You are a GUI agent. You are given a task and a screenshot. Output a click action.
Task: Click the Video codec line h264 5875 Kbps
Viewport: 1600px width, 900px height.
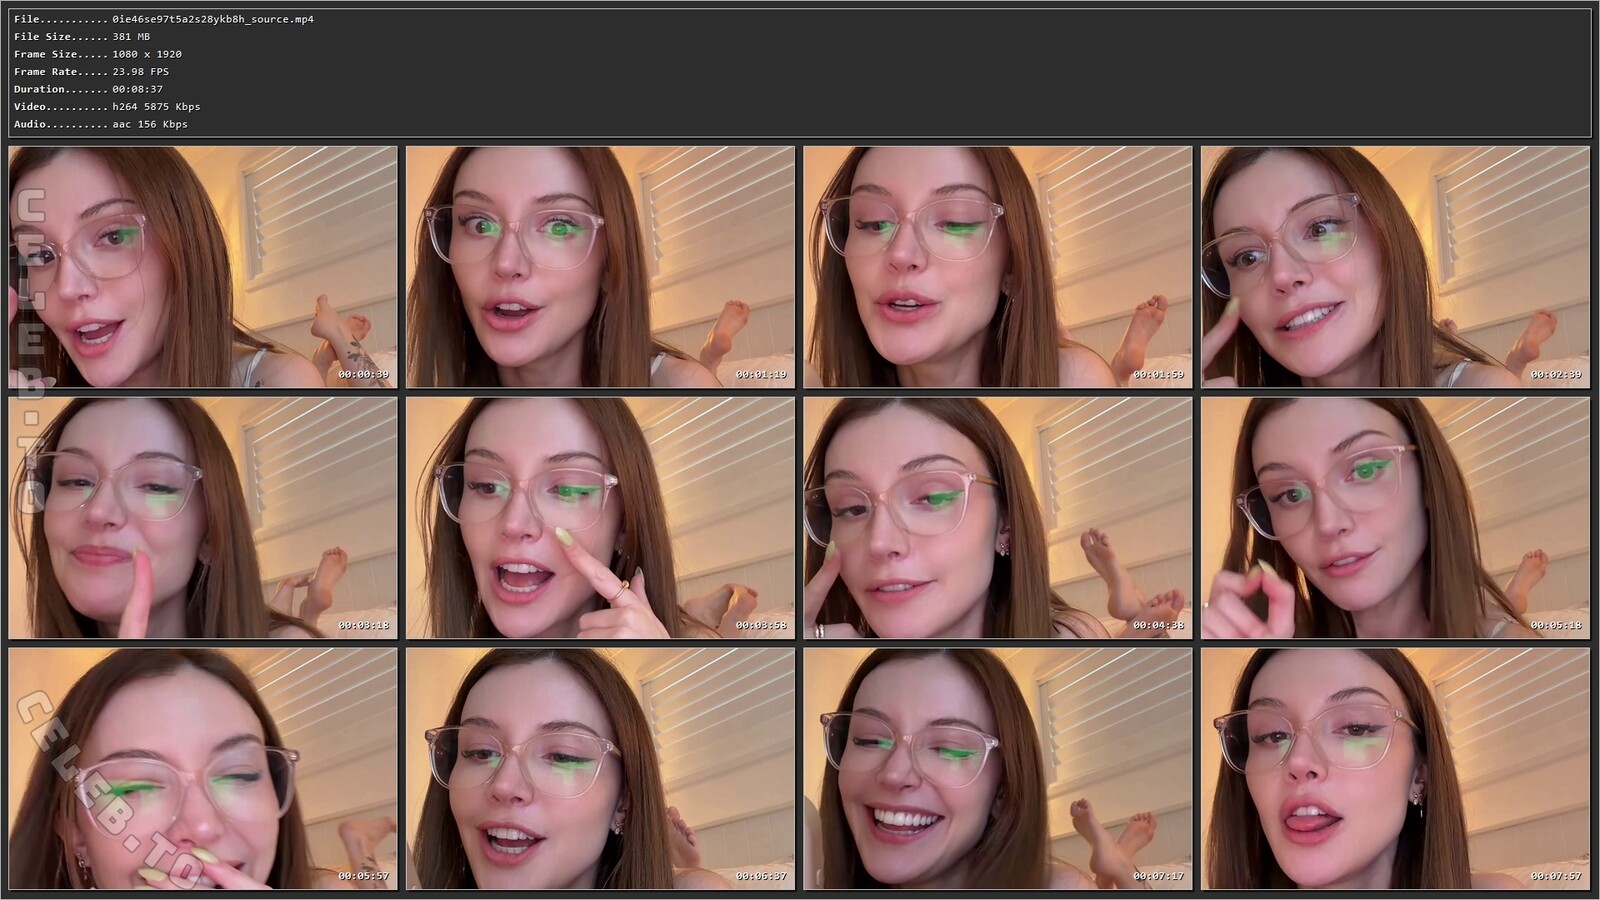[156, 107]
